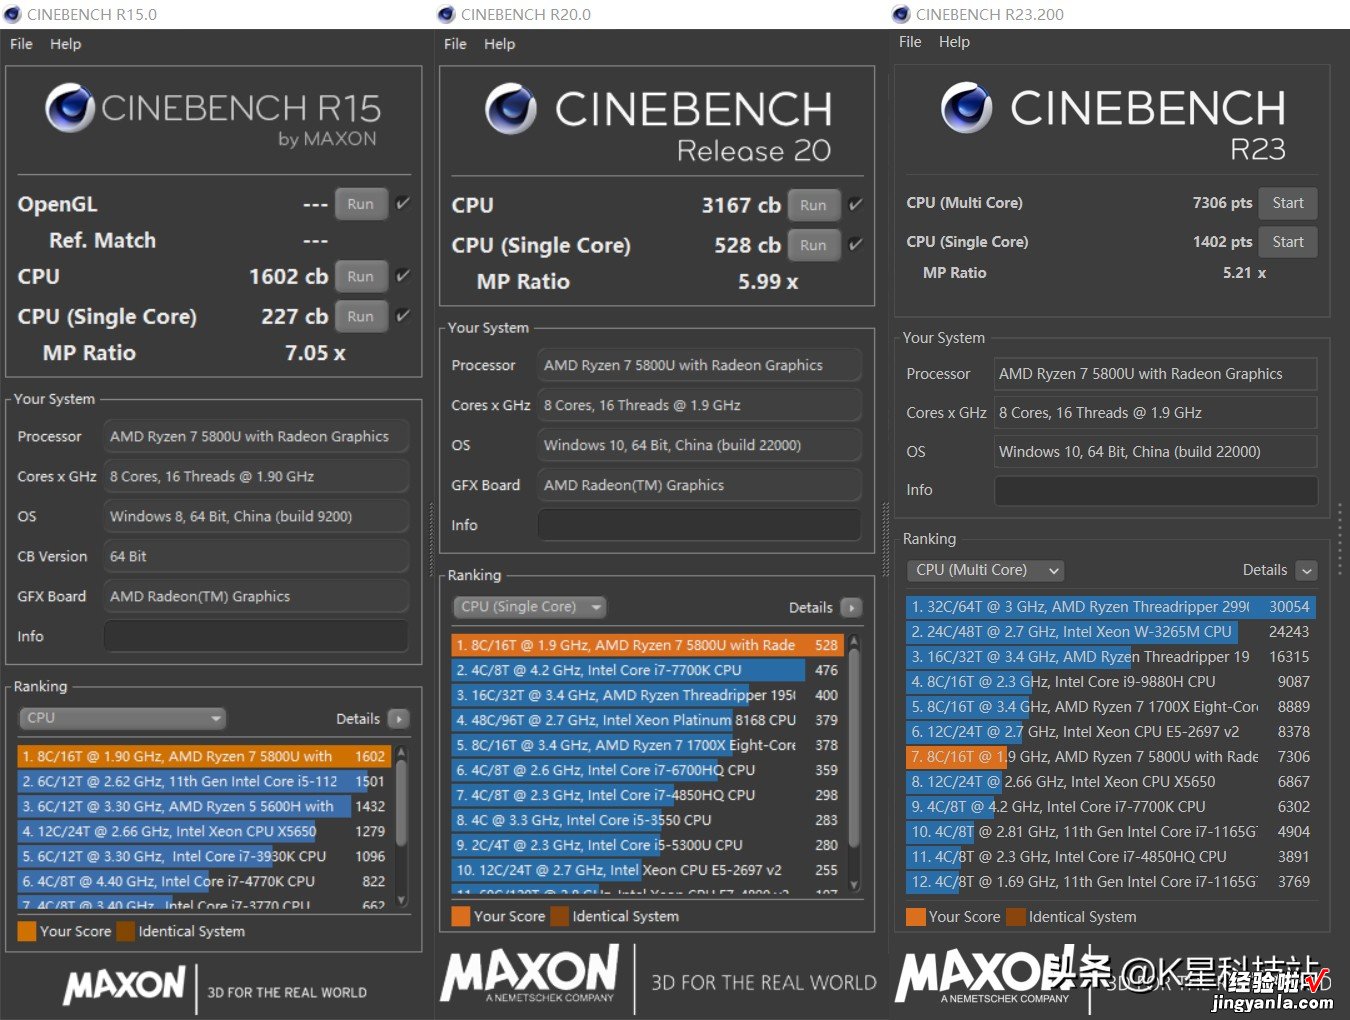This screenshot has height=1020, width=1350.
Task: Click the MAXON logo in R20 window
Action: click(x=530, y=976)
